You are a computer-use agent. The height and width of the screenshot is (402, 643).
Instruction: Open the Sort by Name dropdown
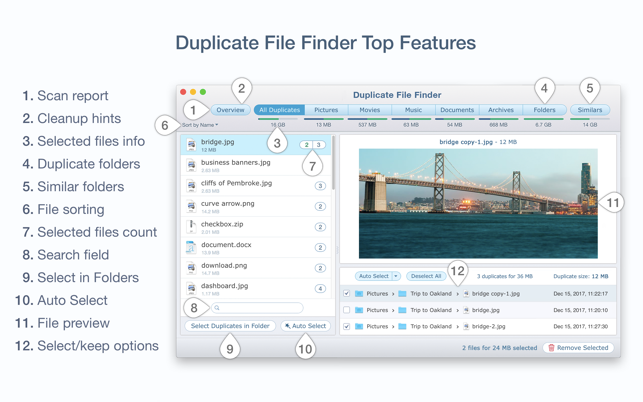click(x=200, y=125)
